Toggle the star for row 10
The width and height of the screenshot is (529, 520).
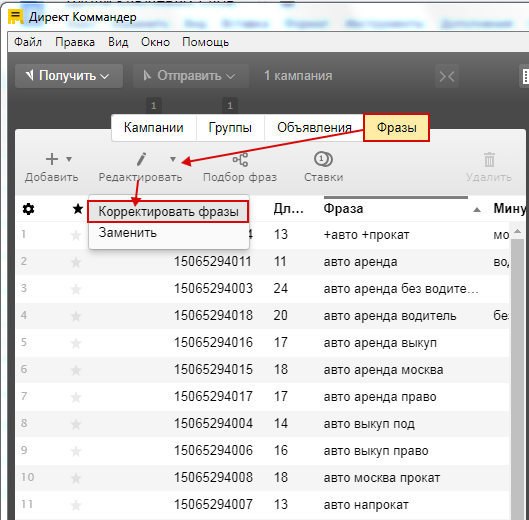76,478
